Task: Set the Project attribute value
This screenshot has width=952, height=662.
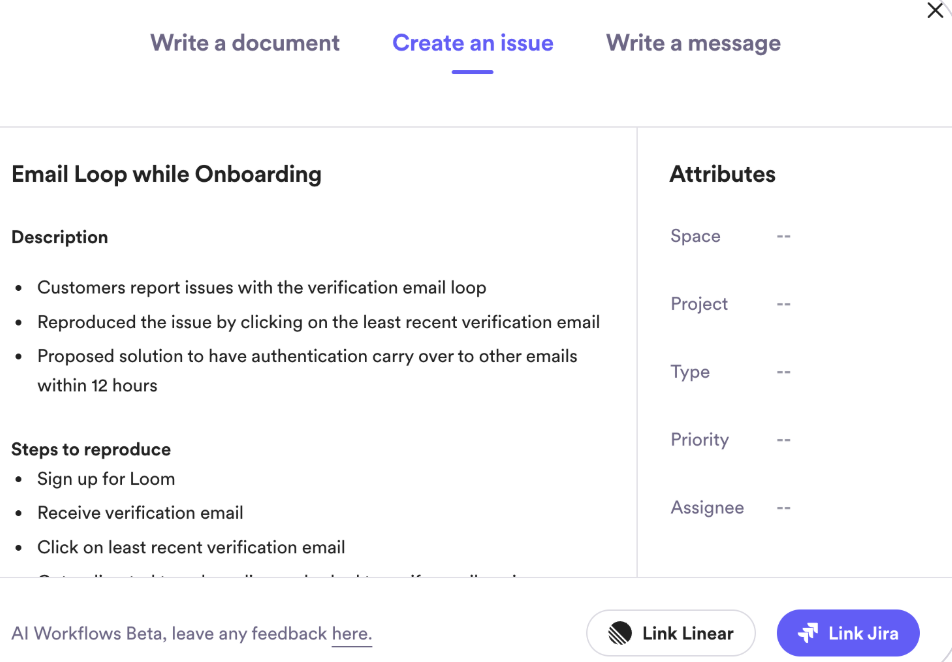Action: pyautogui.click(x=783, y=304)
